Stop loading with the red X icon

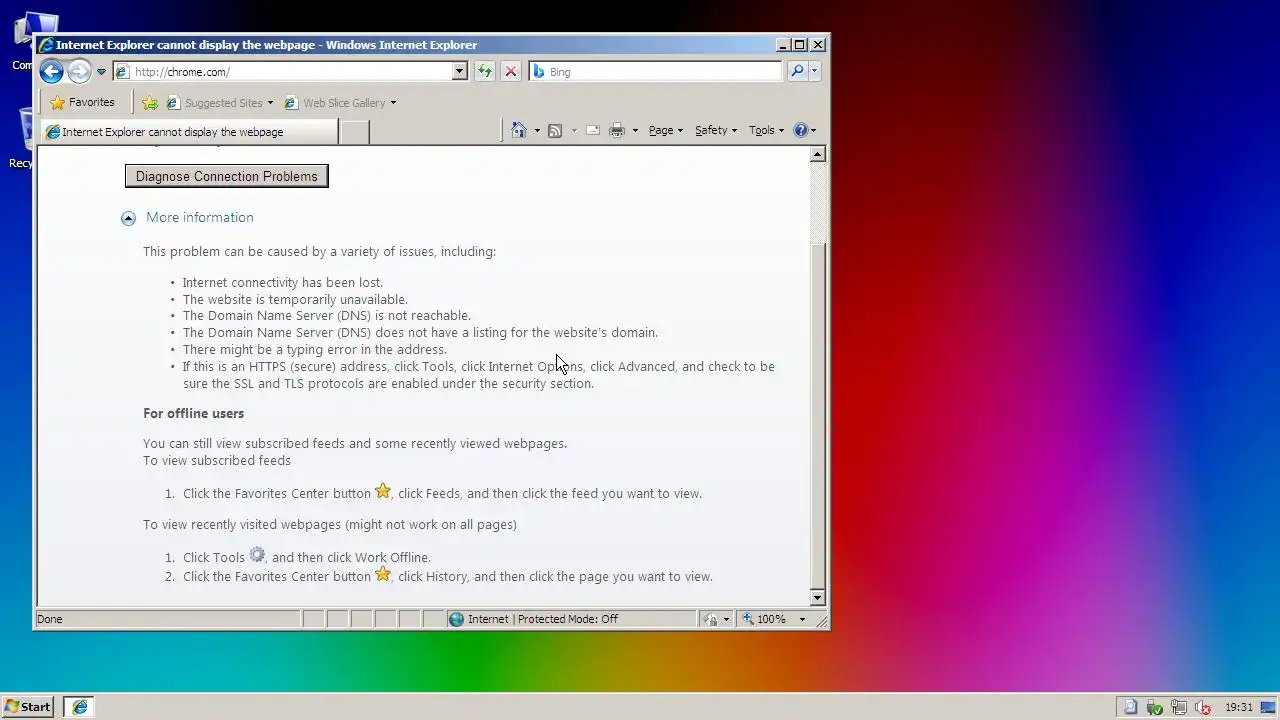(x=510, y=72)
